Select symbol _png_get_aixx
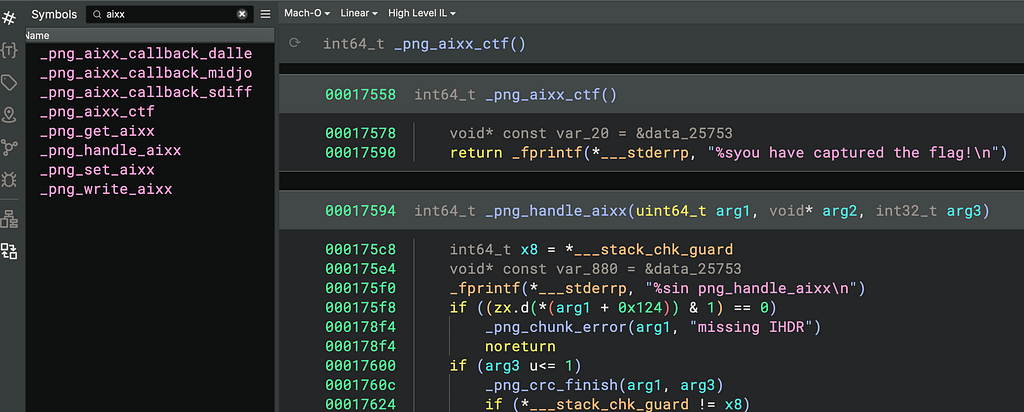The height and width of the screenshot is (412, 1024). (97, 131)
